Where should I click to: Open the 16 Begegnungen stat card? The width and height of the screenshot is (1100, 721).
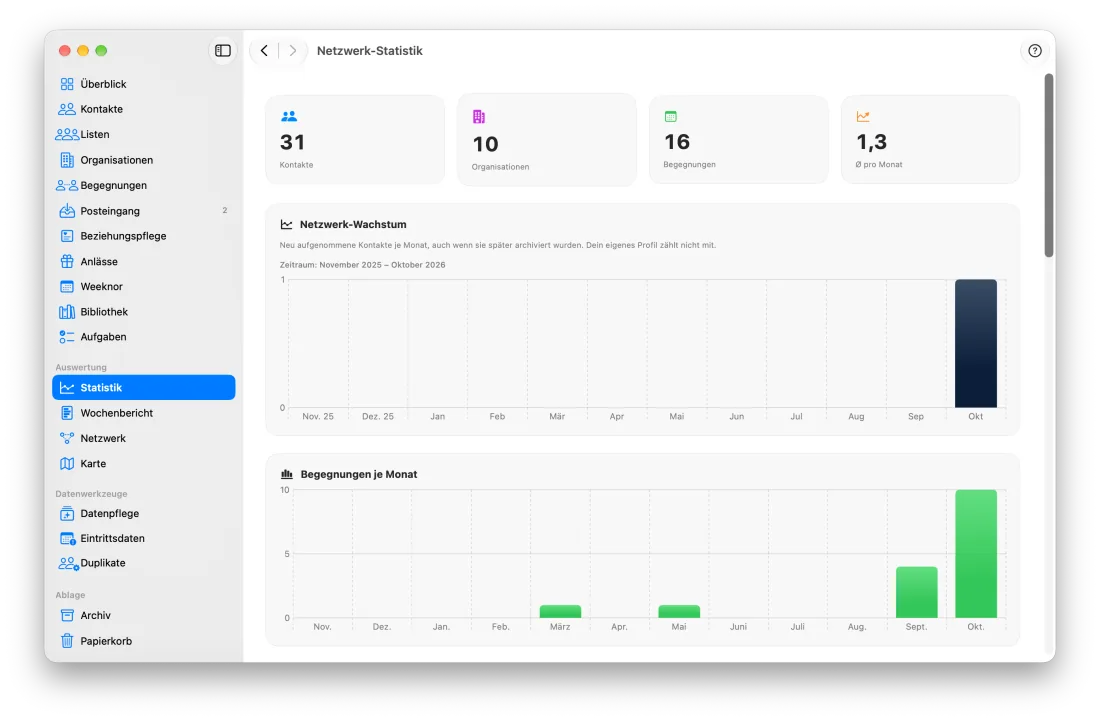738,140
